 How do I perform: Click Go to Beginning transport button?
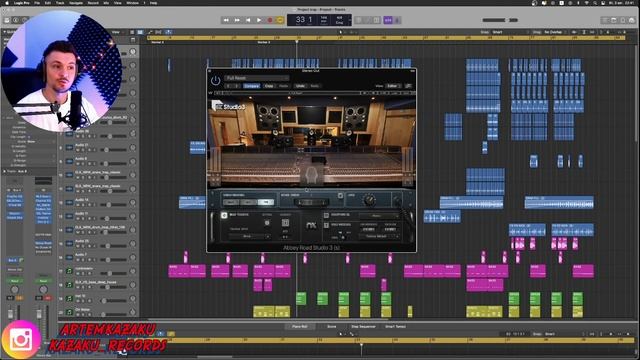coord(248,20)
